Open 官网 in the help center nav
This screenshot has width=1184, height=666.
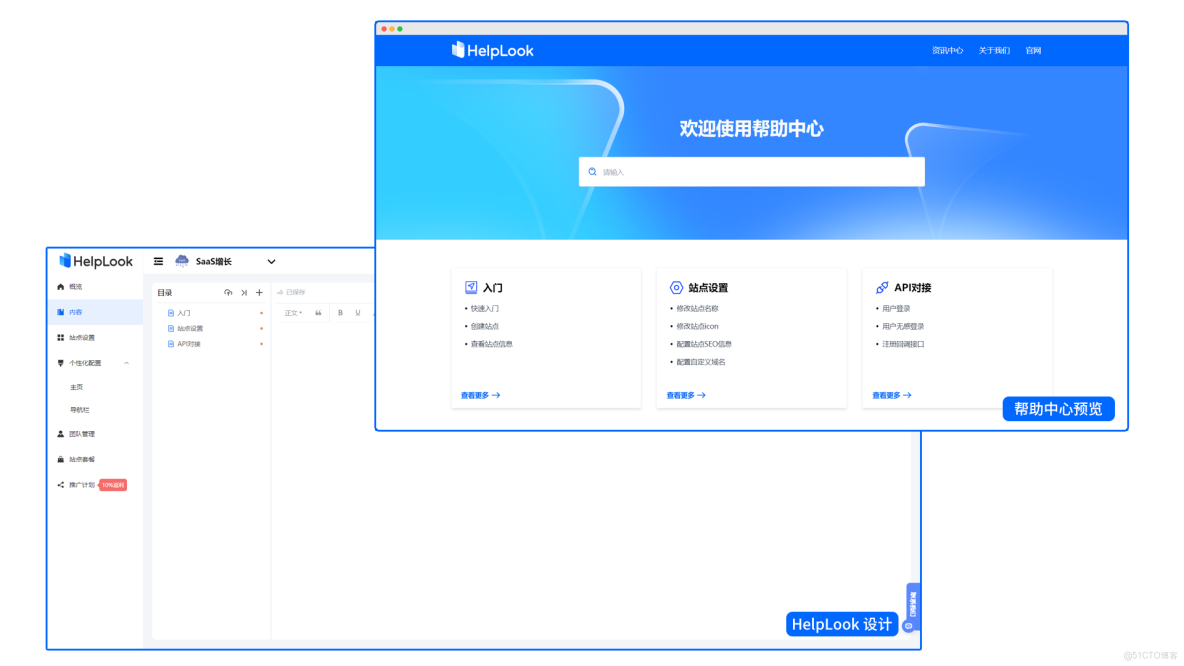coord(1033,51)
